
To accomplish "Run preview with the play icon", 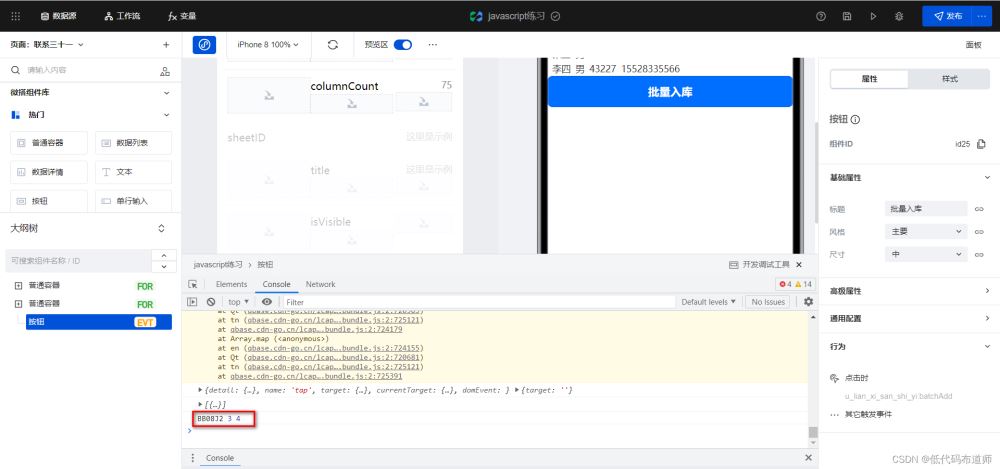I will click(x=873, y=17).
